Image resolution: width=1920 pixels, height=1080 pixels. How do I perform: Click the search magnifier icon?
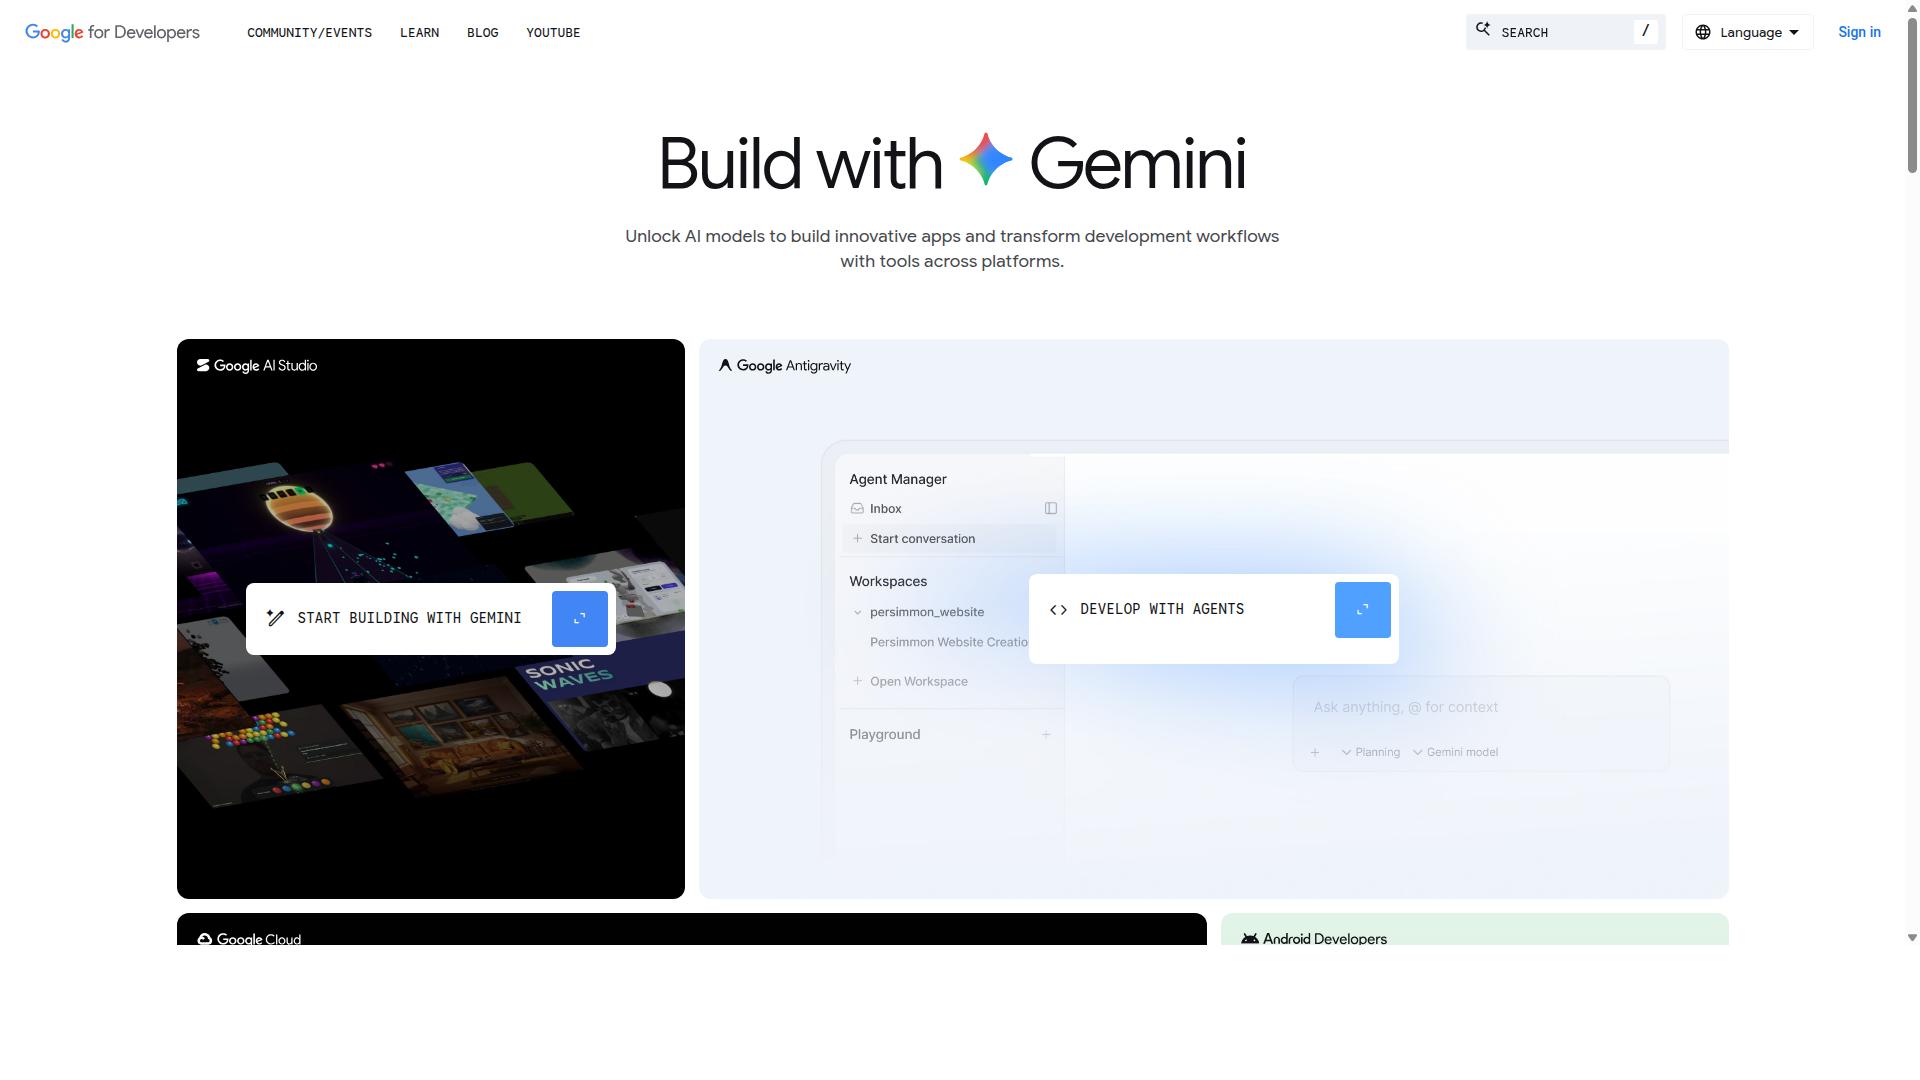pos(1483,31)
